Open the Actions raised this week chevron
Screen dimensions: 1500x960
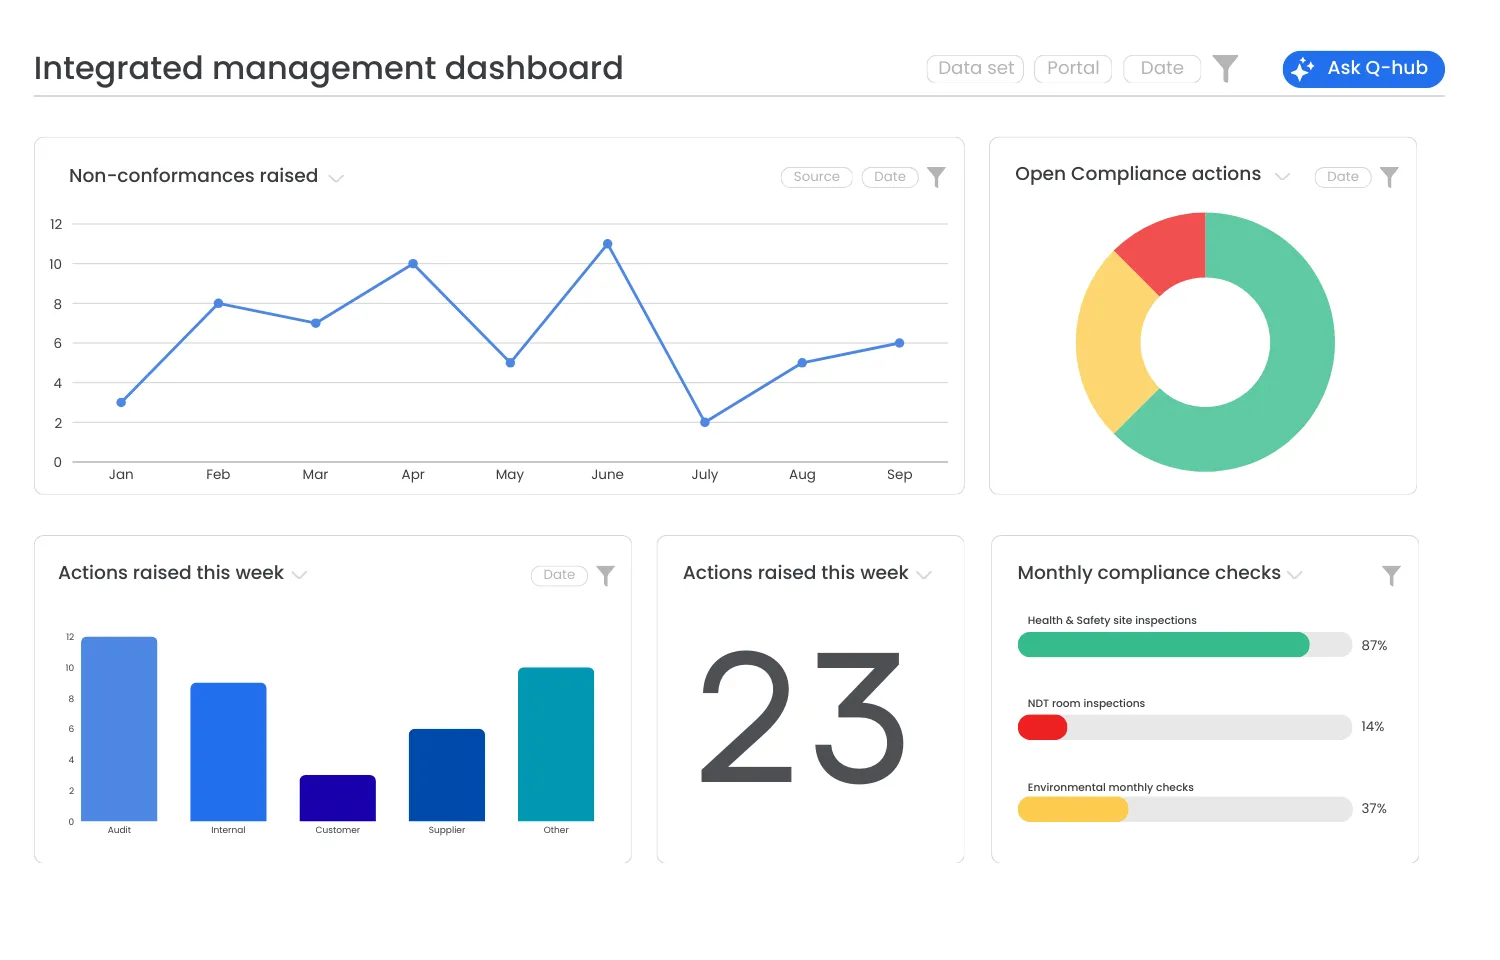click(924, 574)
